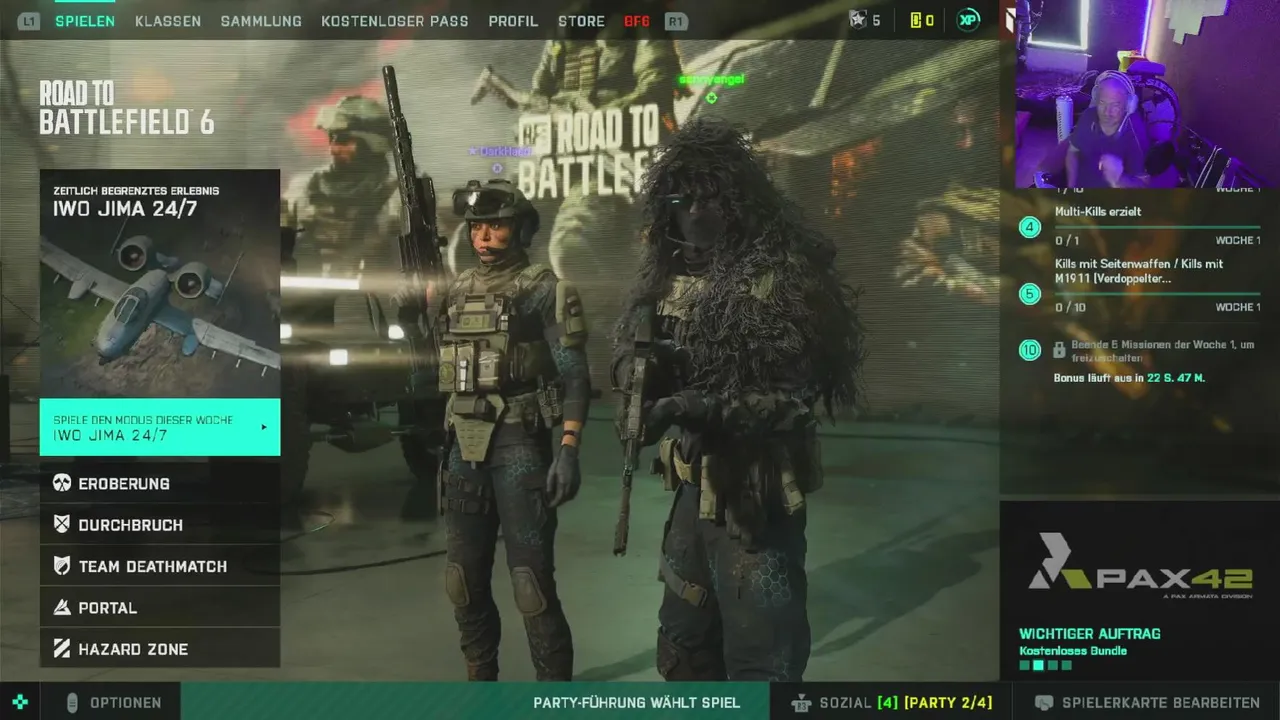Select the third promo page indicator square
The image size is (1280, 720).
(1052, 665)
